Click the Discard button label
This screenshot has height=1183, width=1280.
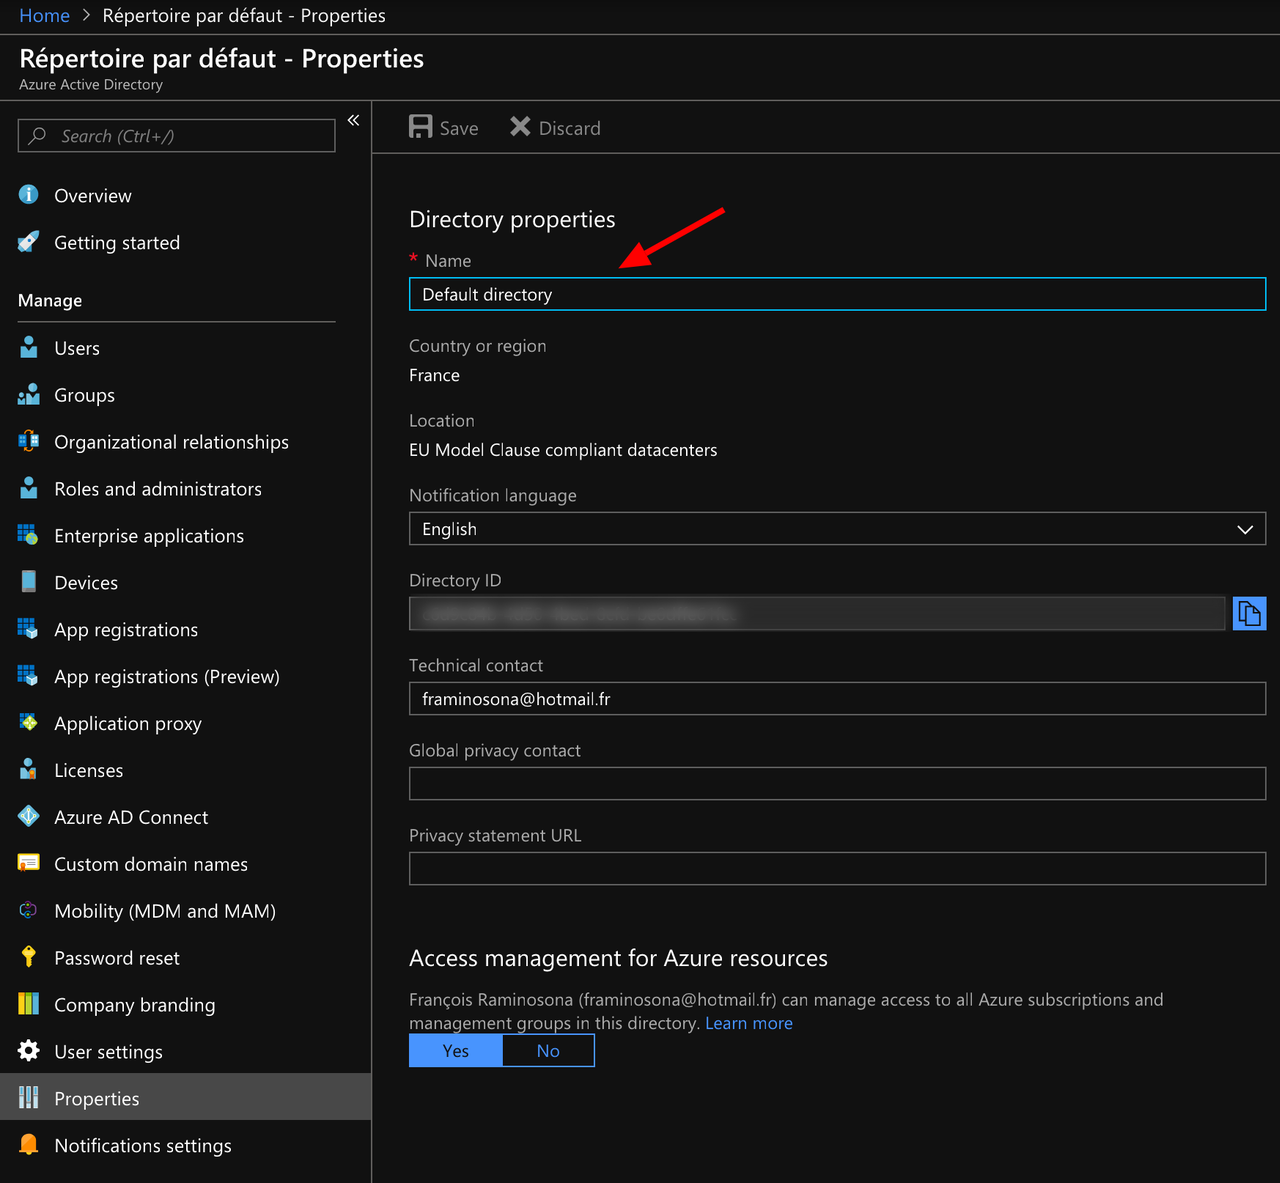570,128
